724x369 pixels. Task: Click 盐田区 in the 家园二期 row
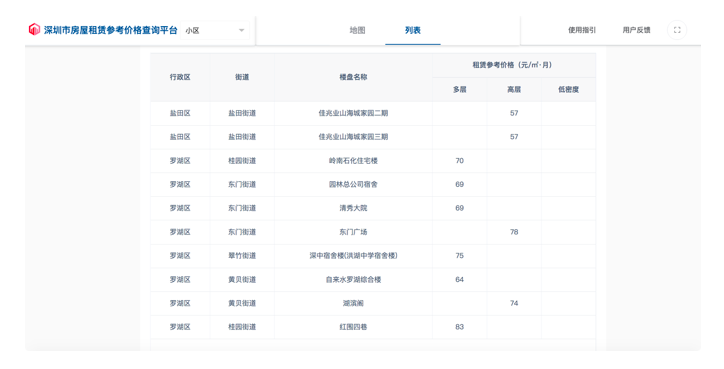click(180, 113)
